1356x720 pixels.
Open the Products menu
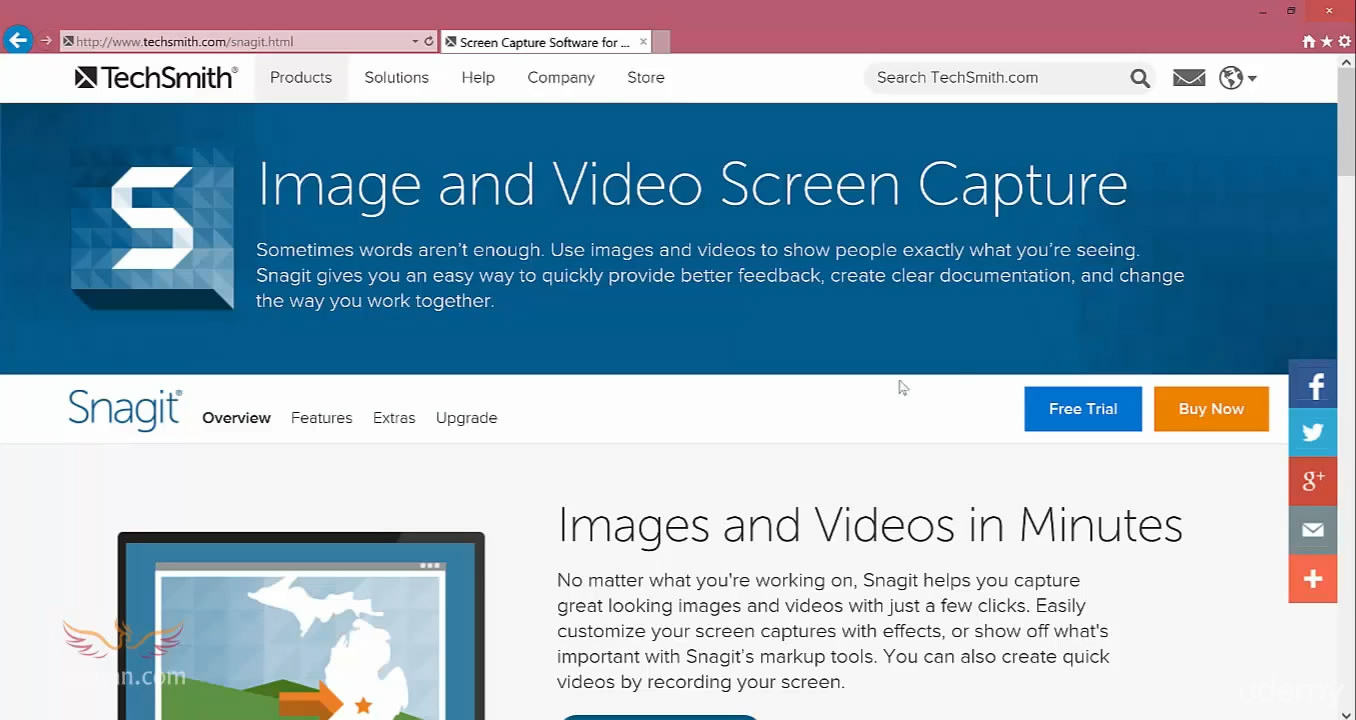pos(301,77)
